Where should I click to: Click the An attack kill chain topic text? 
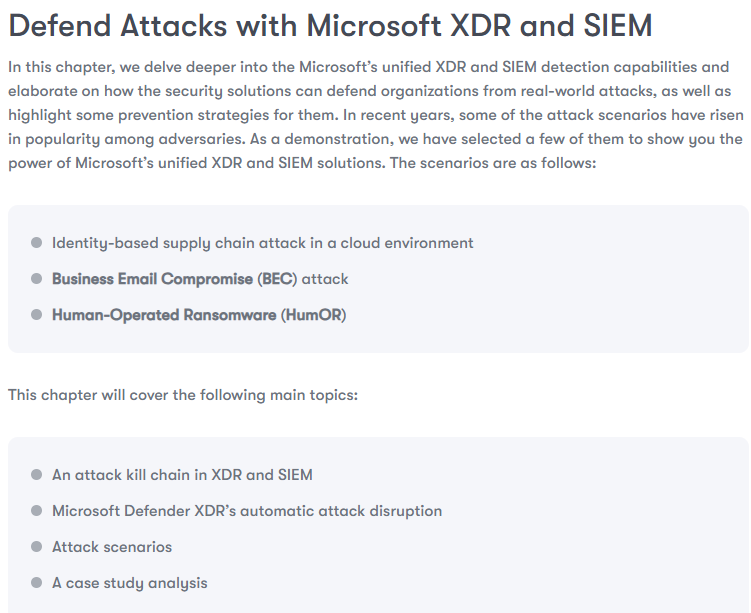(x=182, y=475)
